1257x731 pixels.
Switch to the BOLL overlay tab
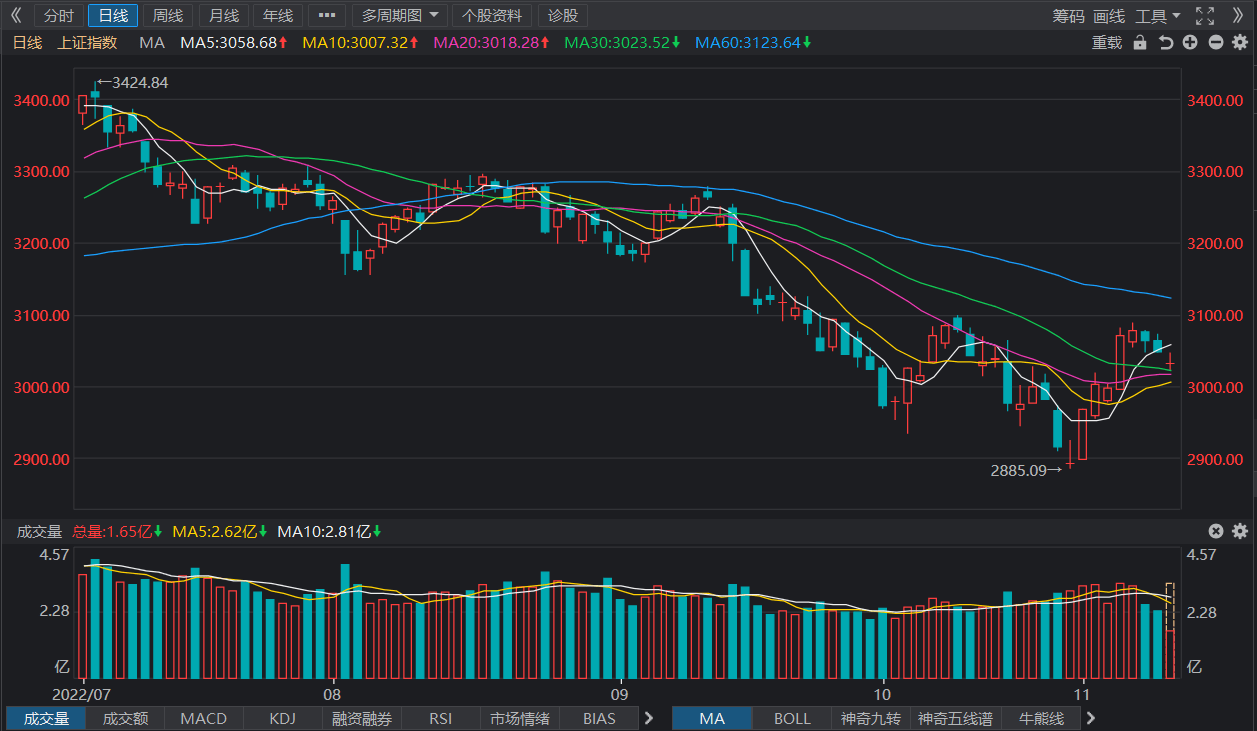click(791, 718)
